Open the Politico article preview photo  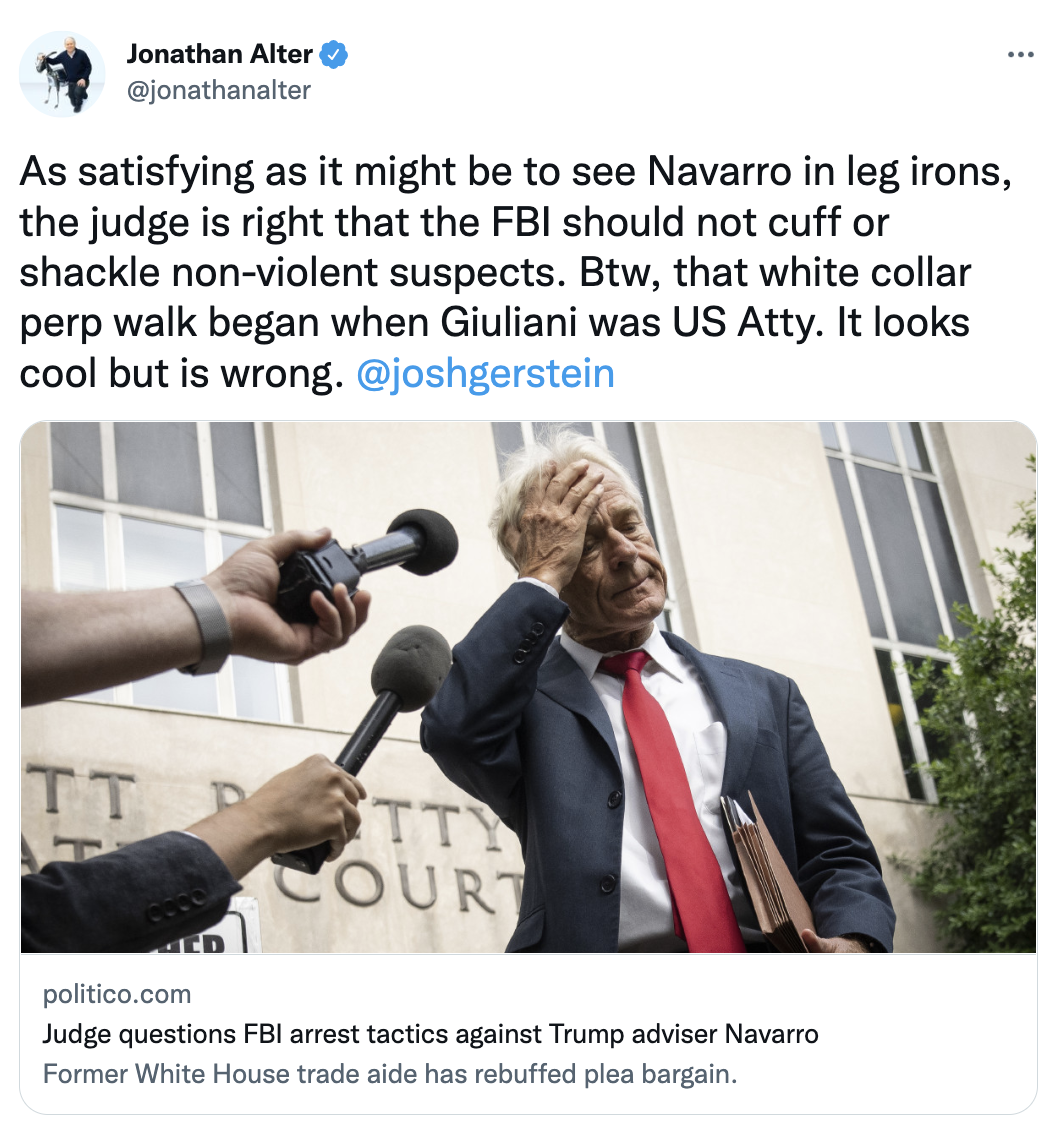[x=529, y=687]
